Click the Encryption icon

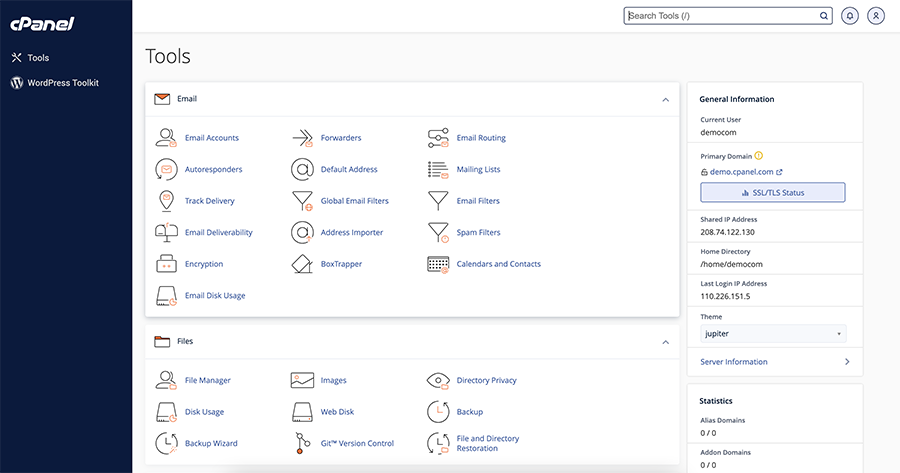coord(166,264)
